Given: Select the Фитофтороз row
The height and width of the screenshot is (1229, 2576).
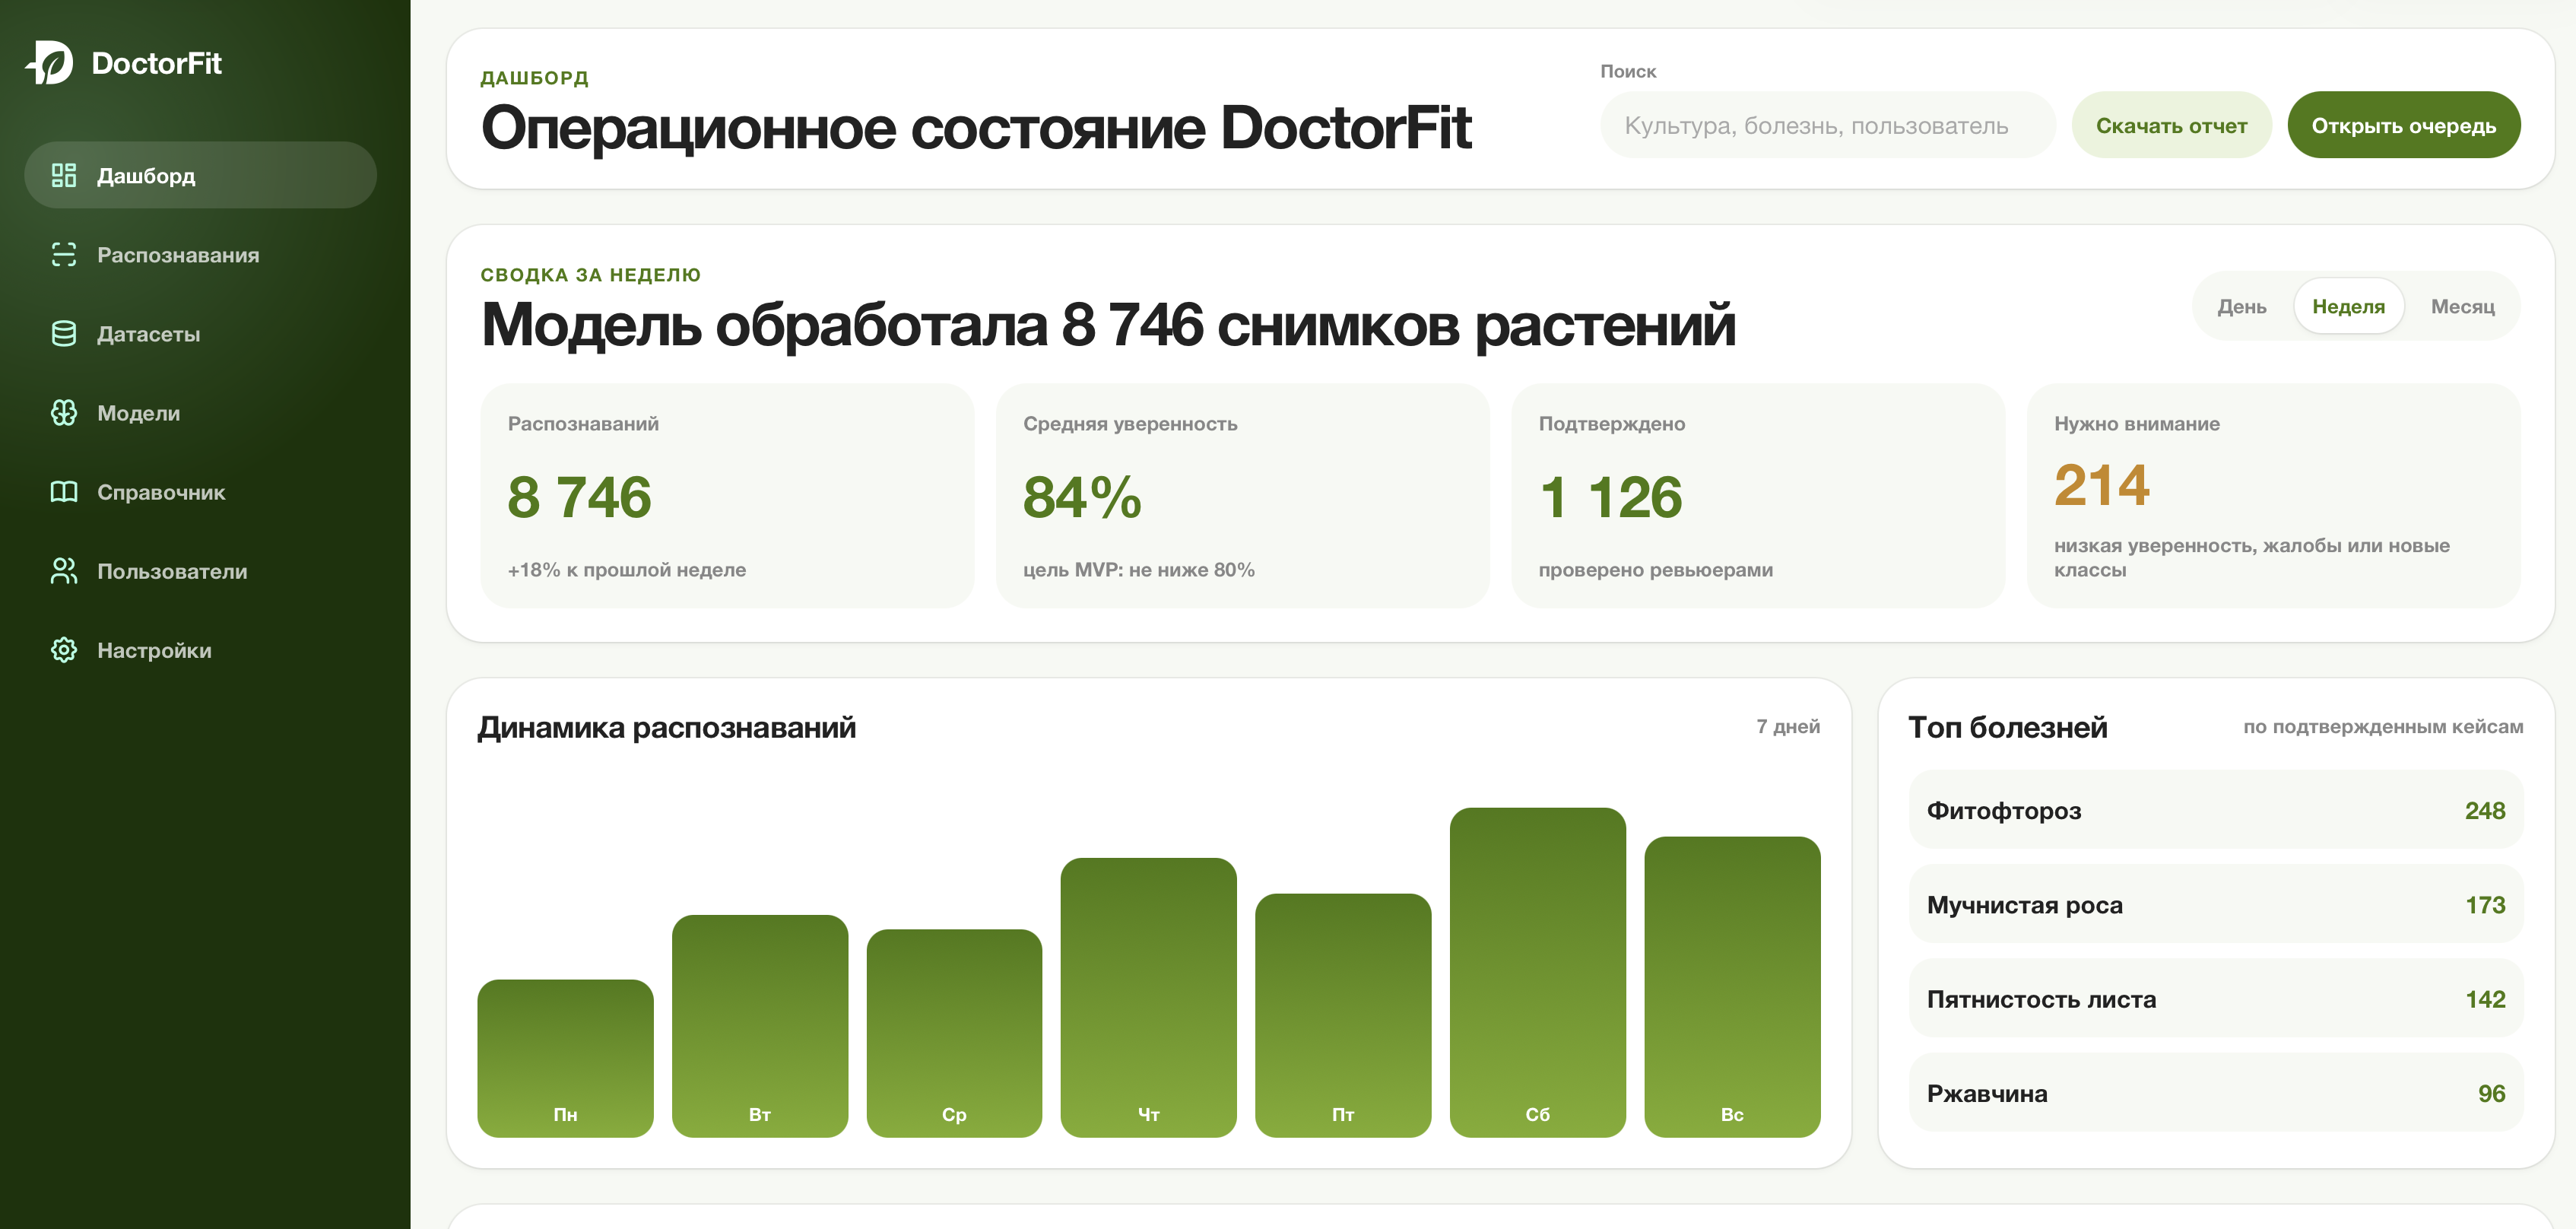Looking at the screenshot, I should tap(2216, 810).
